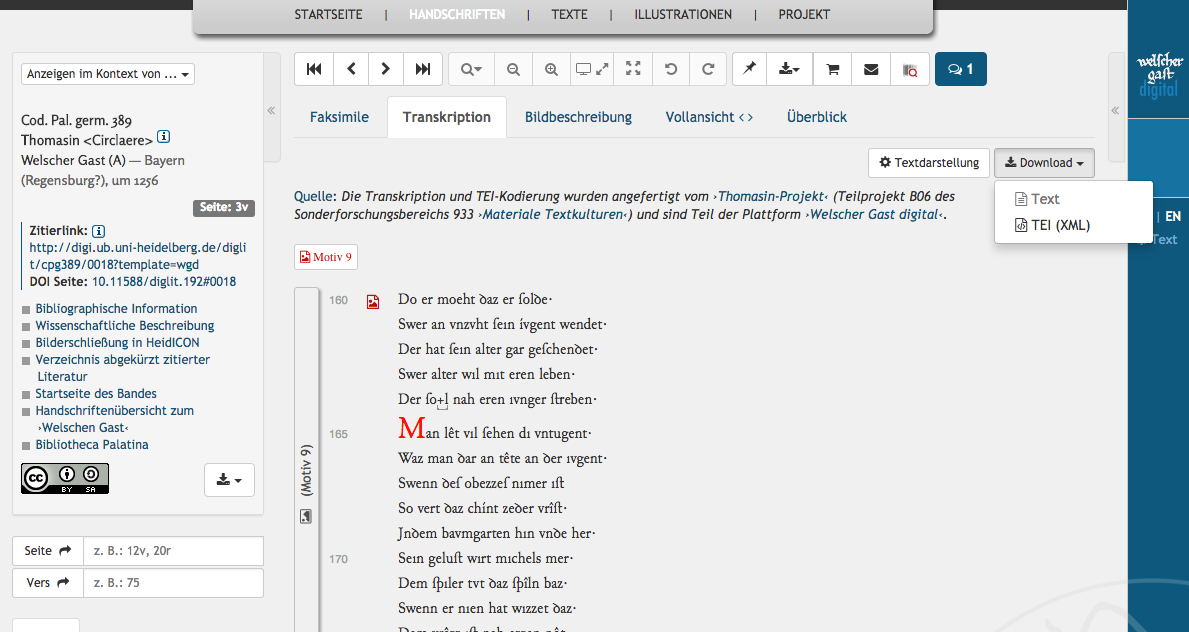This screenshot has height=632, width=1189.
Task: Click the Welscher Gast digital logo
Action: tap(1159, 76)
